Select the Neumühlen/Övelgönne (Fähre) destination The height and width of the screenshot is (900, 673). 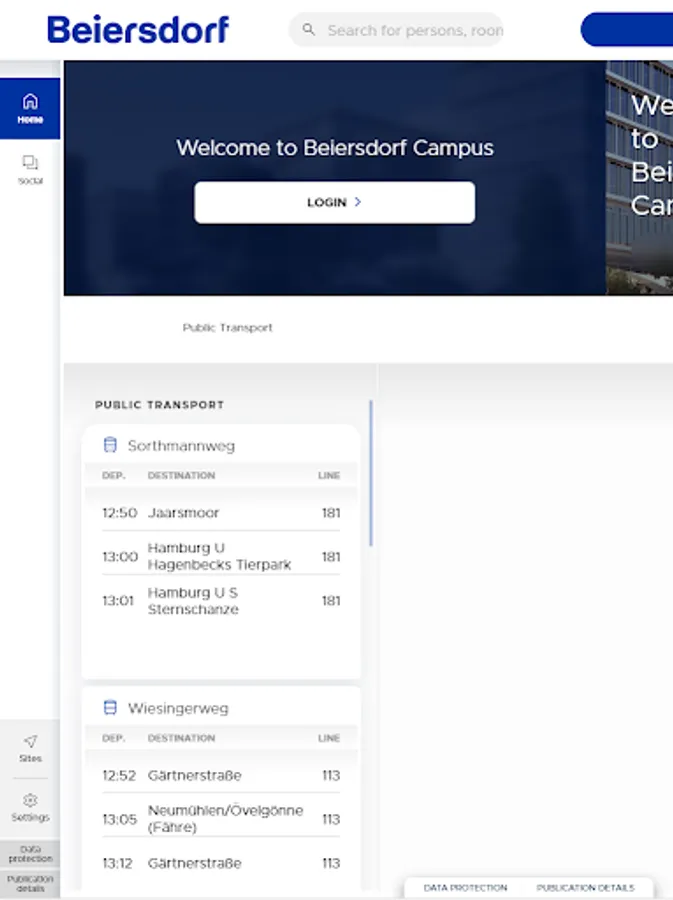pos(225,818)
